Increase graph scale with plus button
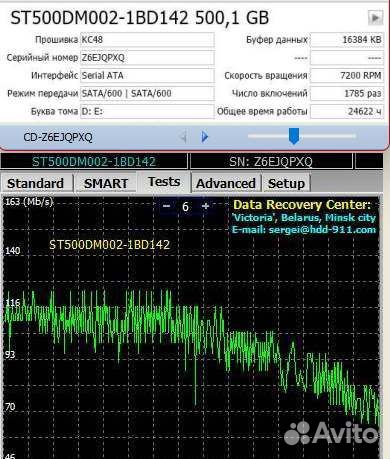 [x=205, y=206]
